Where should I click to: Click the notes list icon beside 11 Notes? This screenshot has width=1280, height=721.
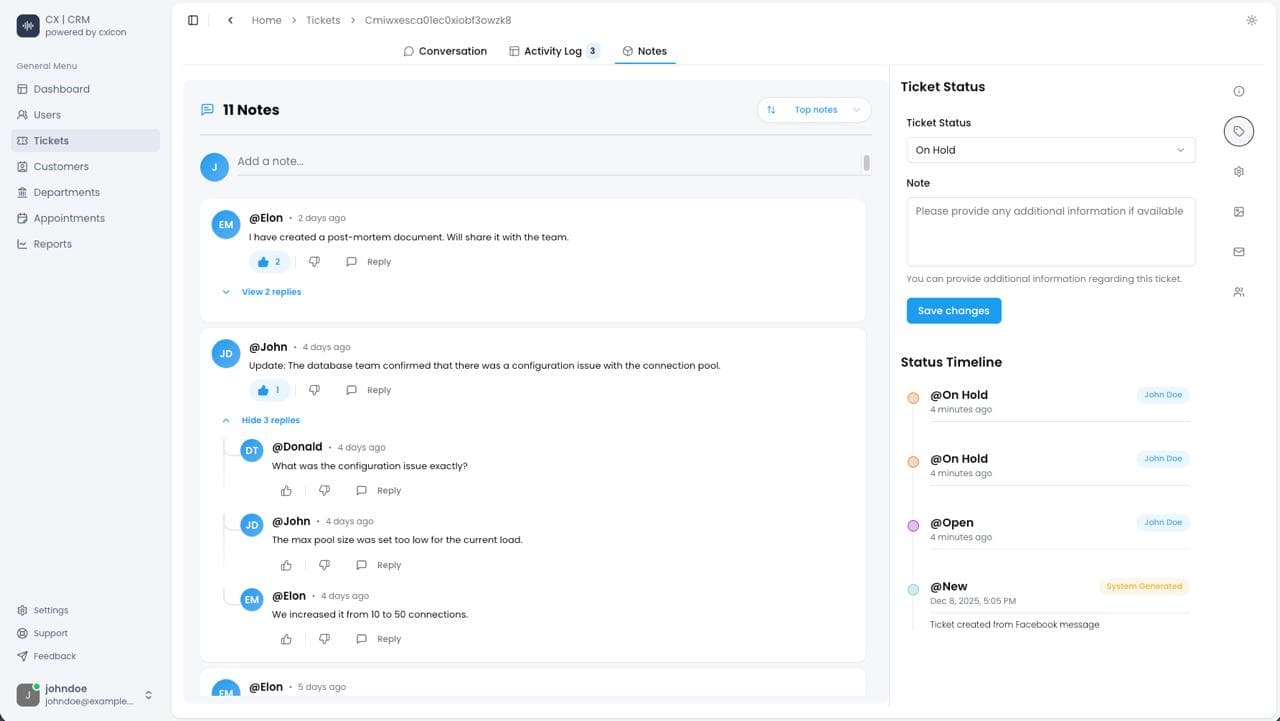pyautogui.click(x=208, y=110)
